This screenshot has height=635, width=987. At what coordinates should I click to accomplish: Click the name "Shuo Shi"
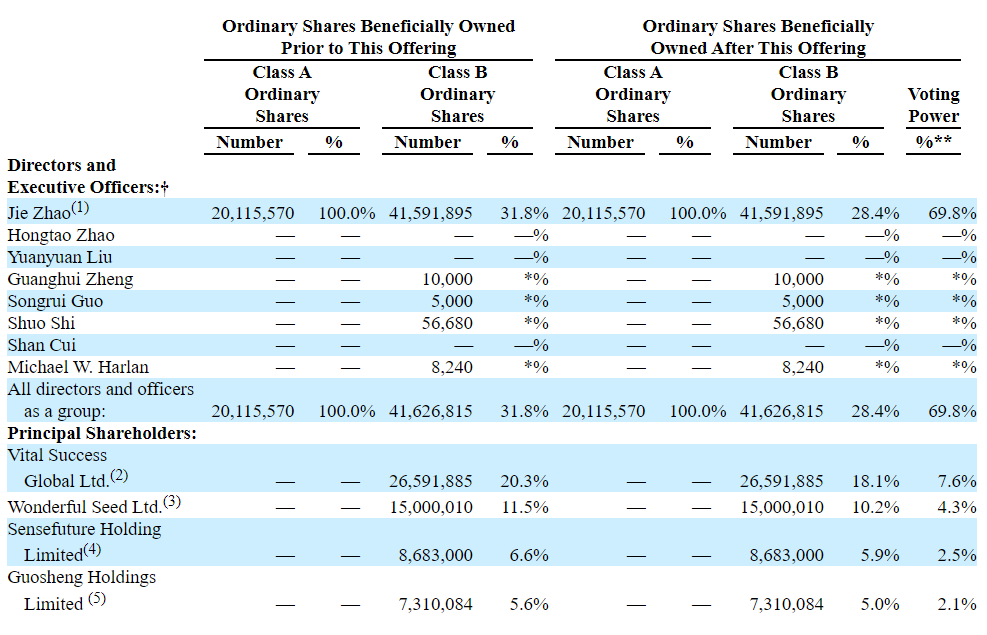[42, 323]
